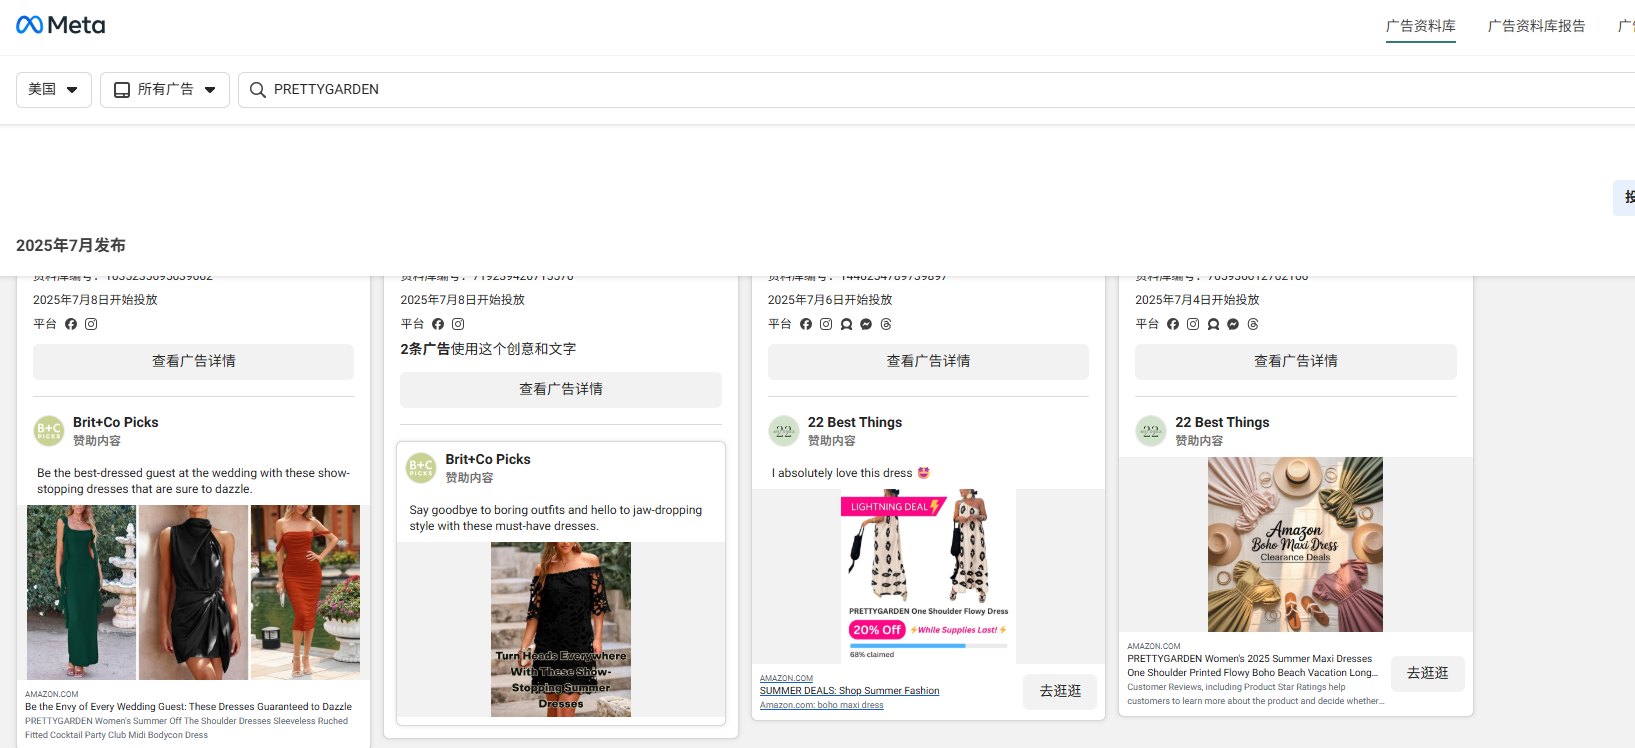Click Instagram icon in the July 4 ad
Viewport: 1635px width, 748px height.
1193,324
